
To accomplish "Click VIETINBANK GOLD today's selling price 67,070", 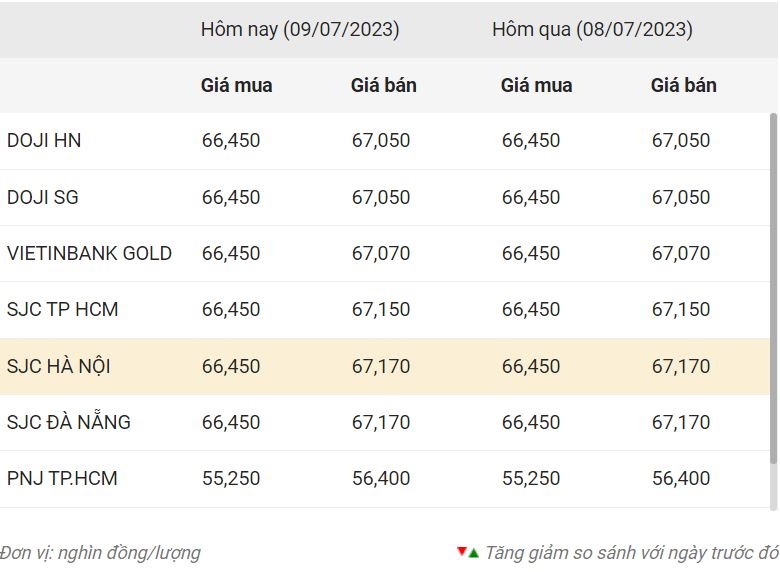I will coord(381,254).
